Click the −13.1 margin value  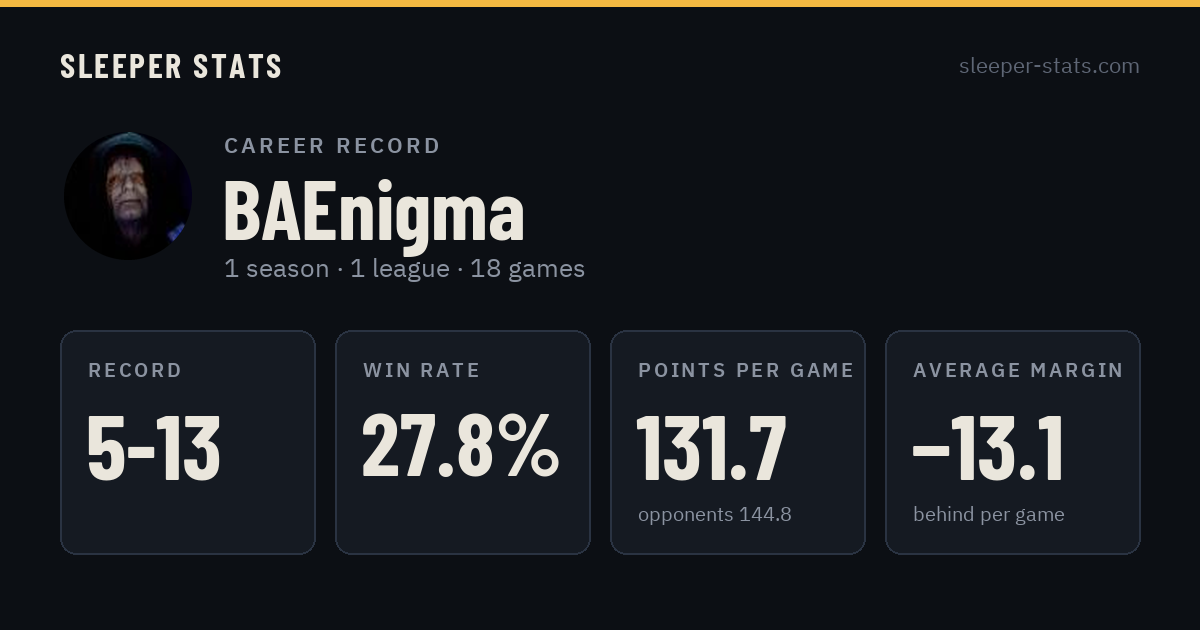coord(988,447)
